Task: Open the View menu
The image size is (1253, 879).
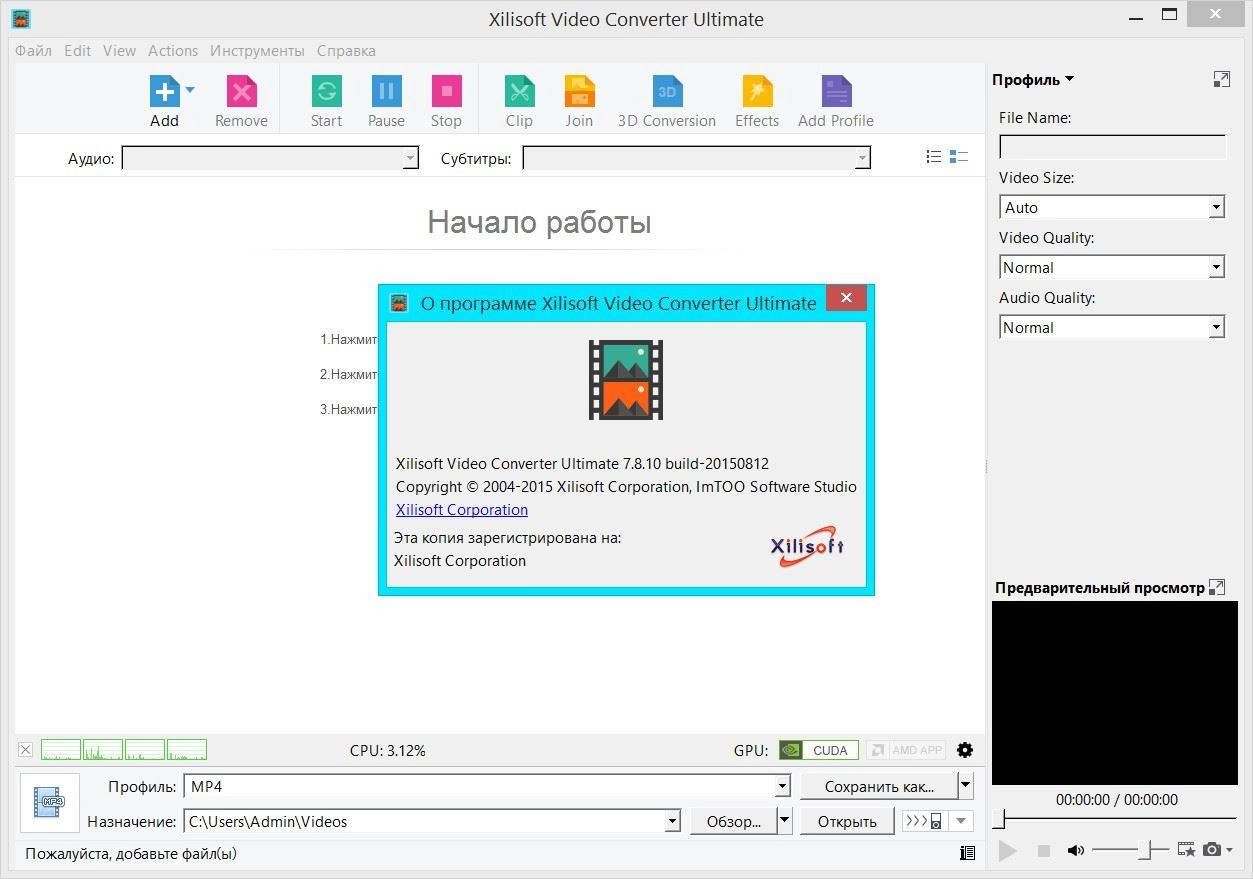Action: 119,51
